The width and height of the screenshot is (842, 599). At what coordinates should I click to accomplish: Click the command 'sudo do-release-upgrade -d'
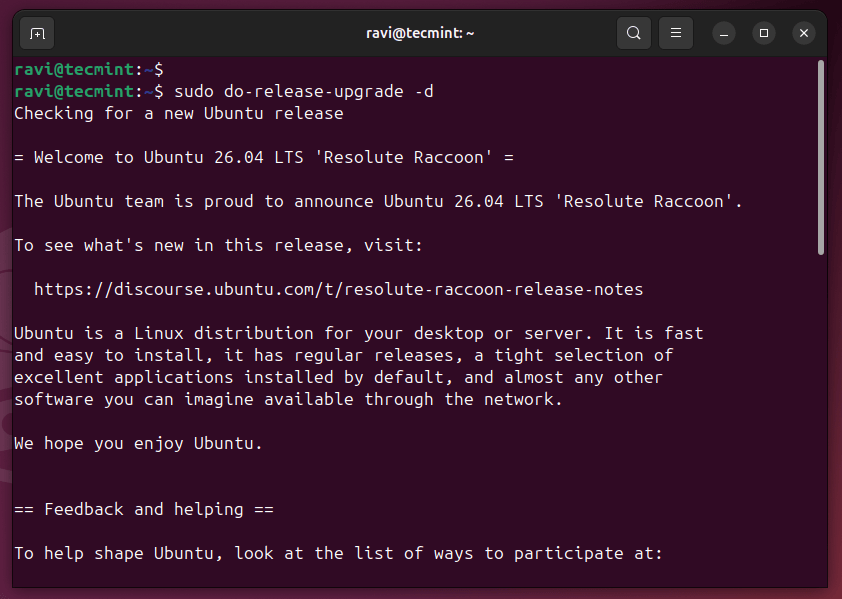tap(304, 91)
